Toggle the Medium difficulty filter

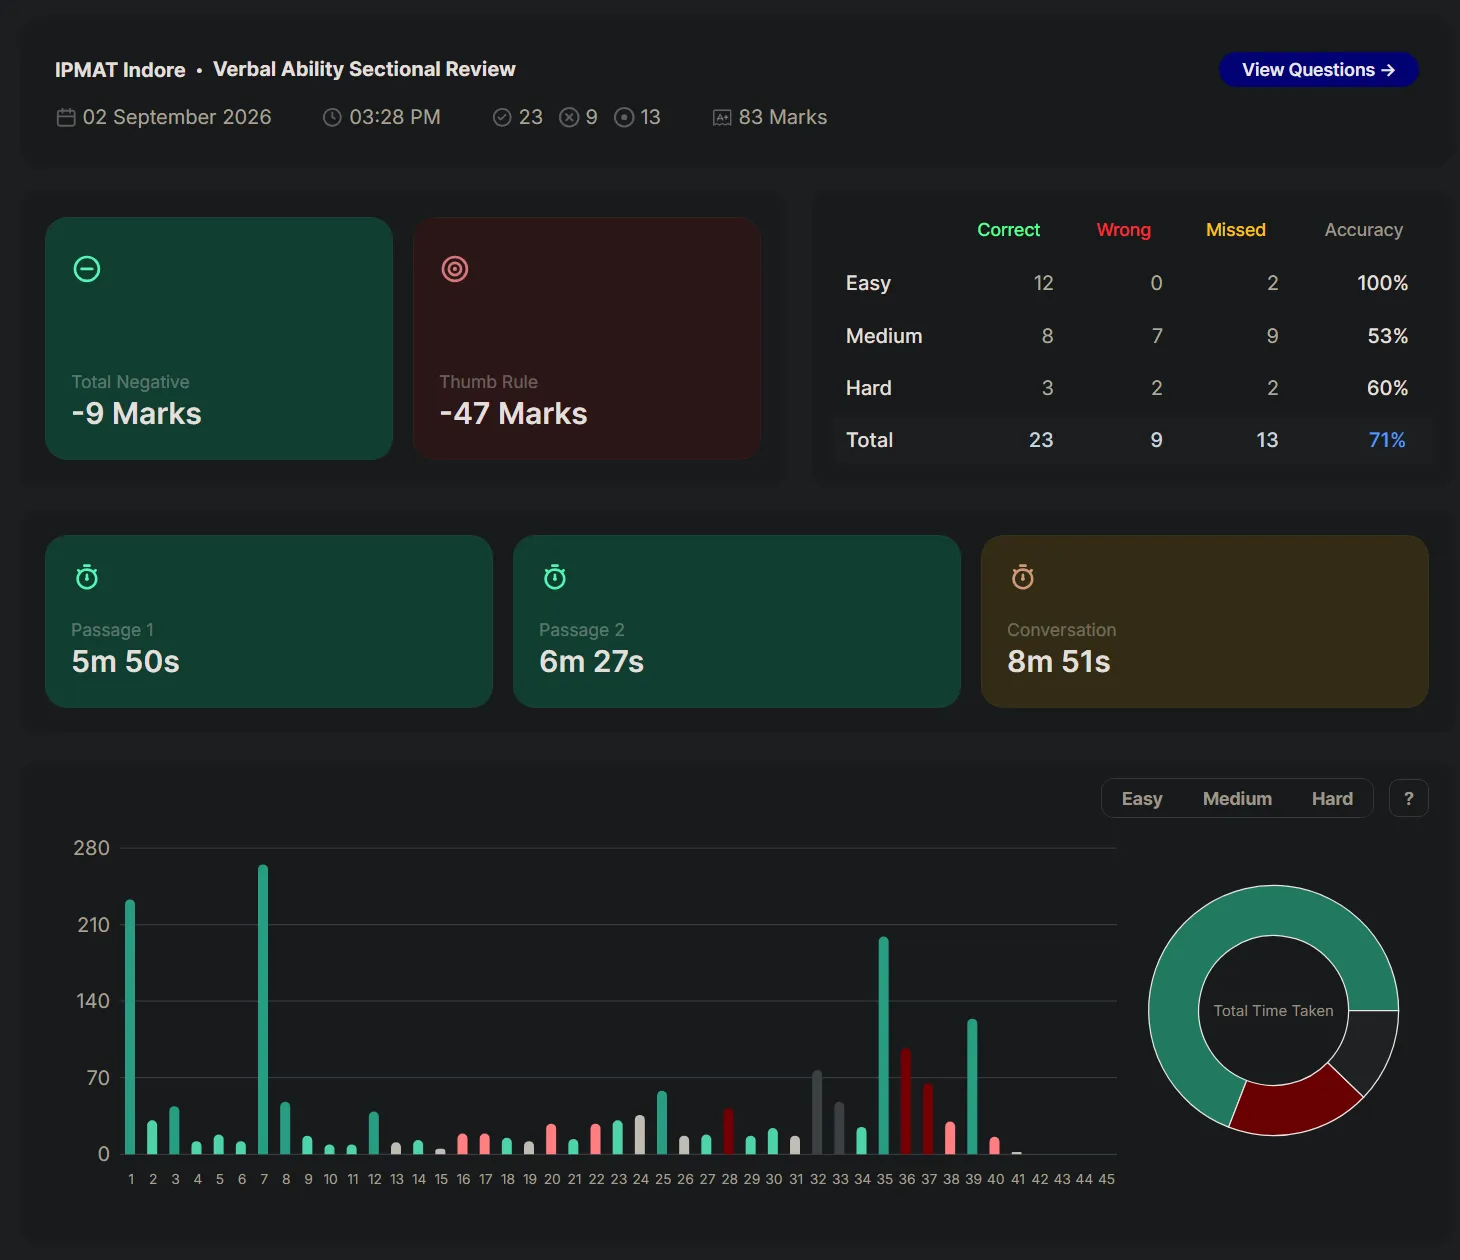(x=1237, y=799)
